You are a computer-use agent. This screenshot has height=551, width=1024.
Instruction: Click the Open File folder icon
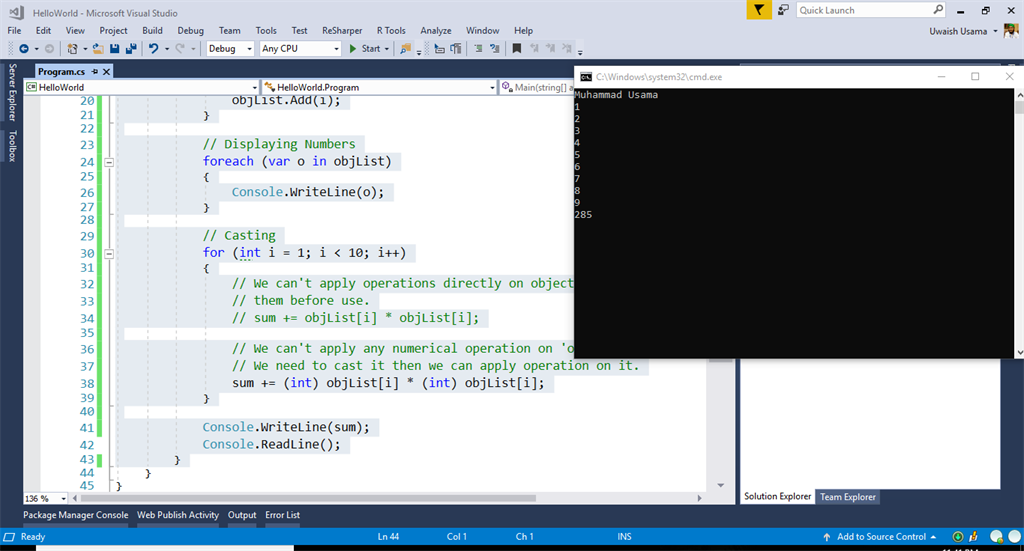98,48
